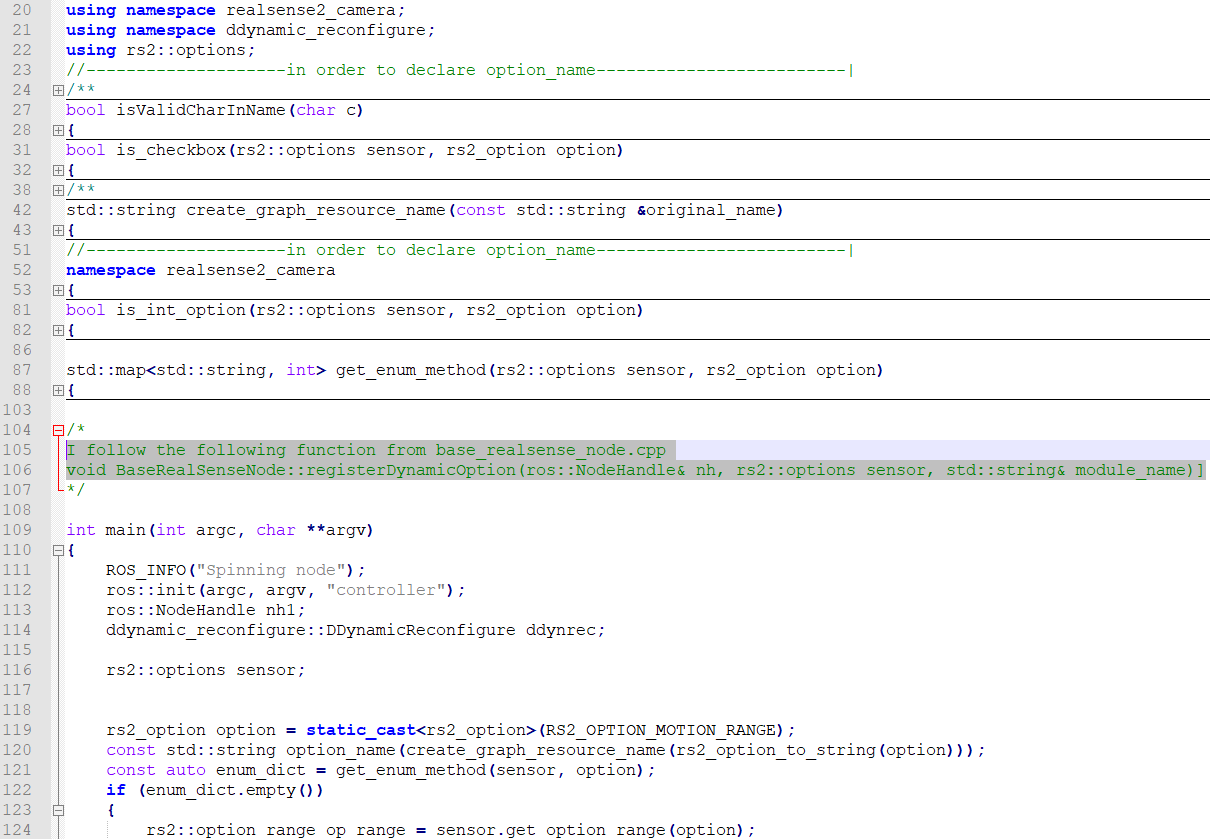The image size is (1210, 839).
Task: Click line number 20 in the margin
Action: pos(22,10)
